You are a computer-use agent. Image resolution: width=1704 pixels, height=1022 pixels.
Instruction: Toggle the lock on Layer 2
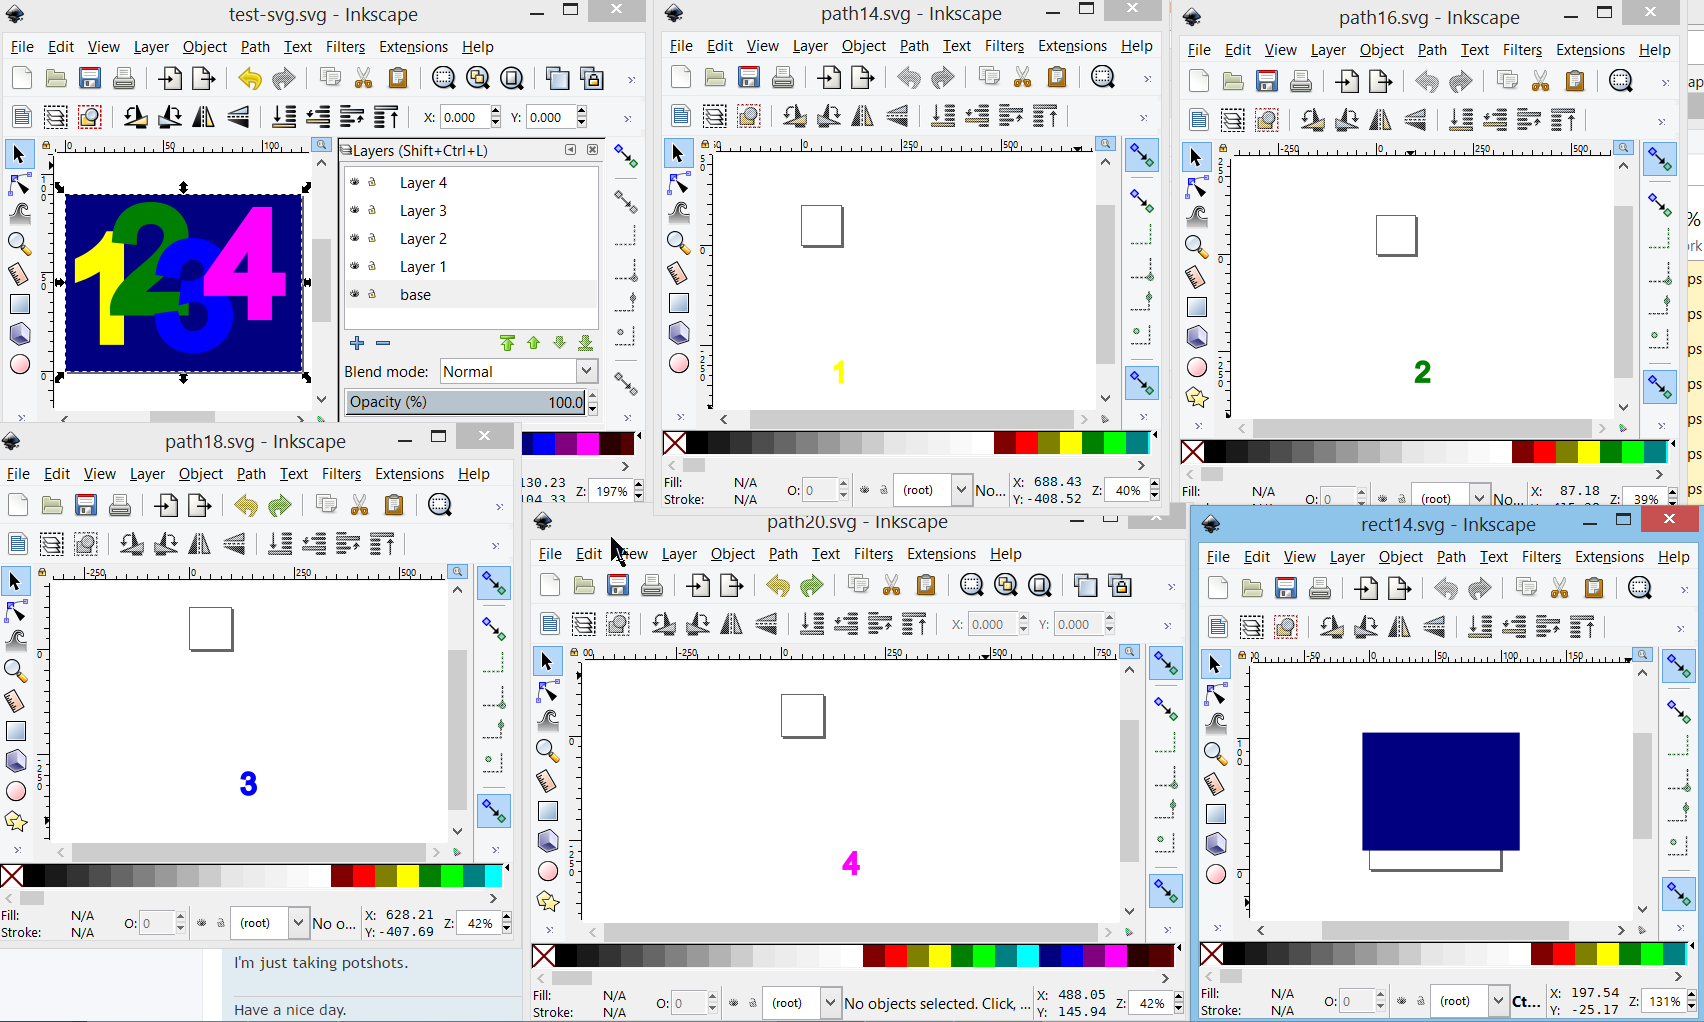372,238
